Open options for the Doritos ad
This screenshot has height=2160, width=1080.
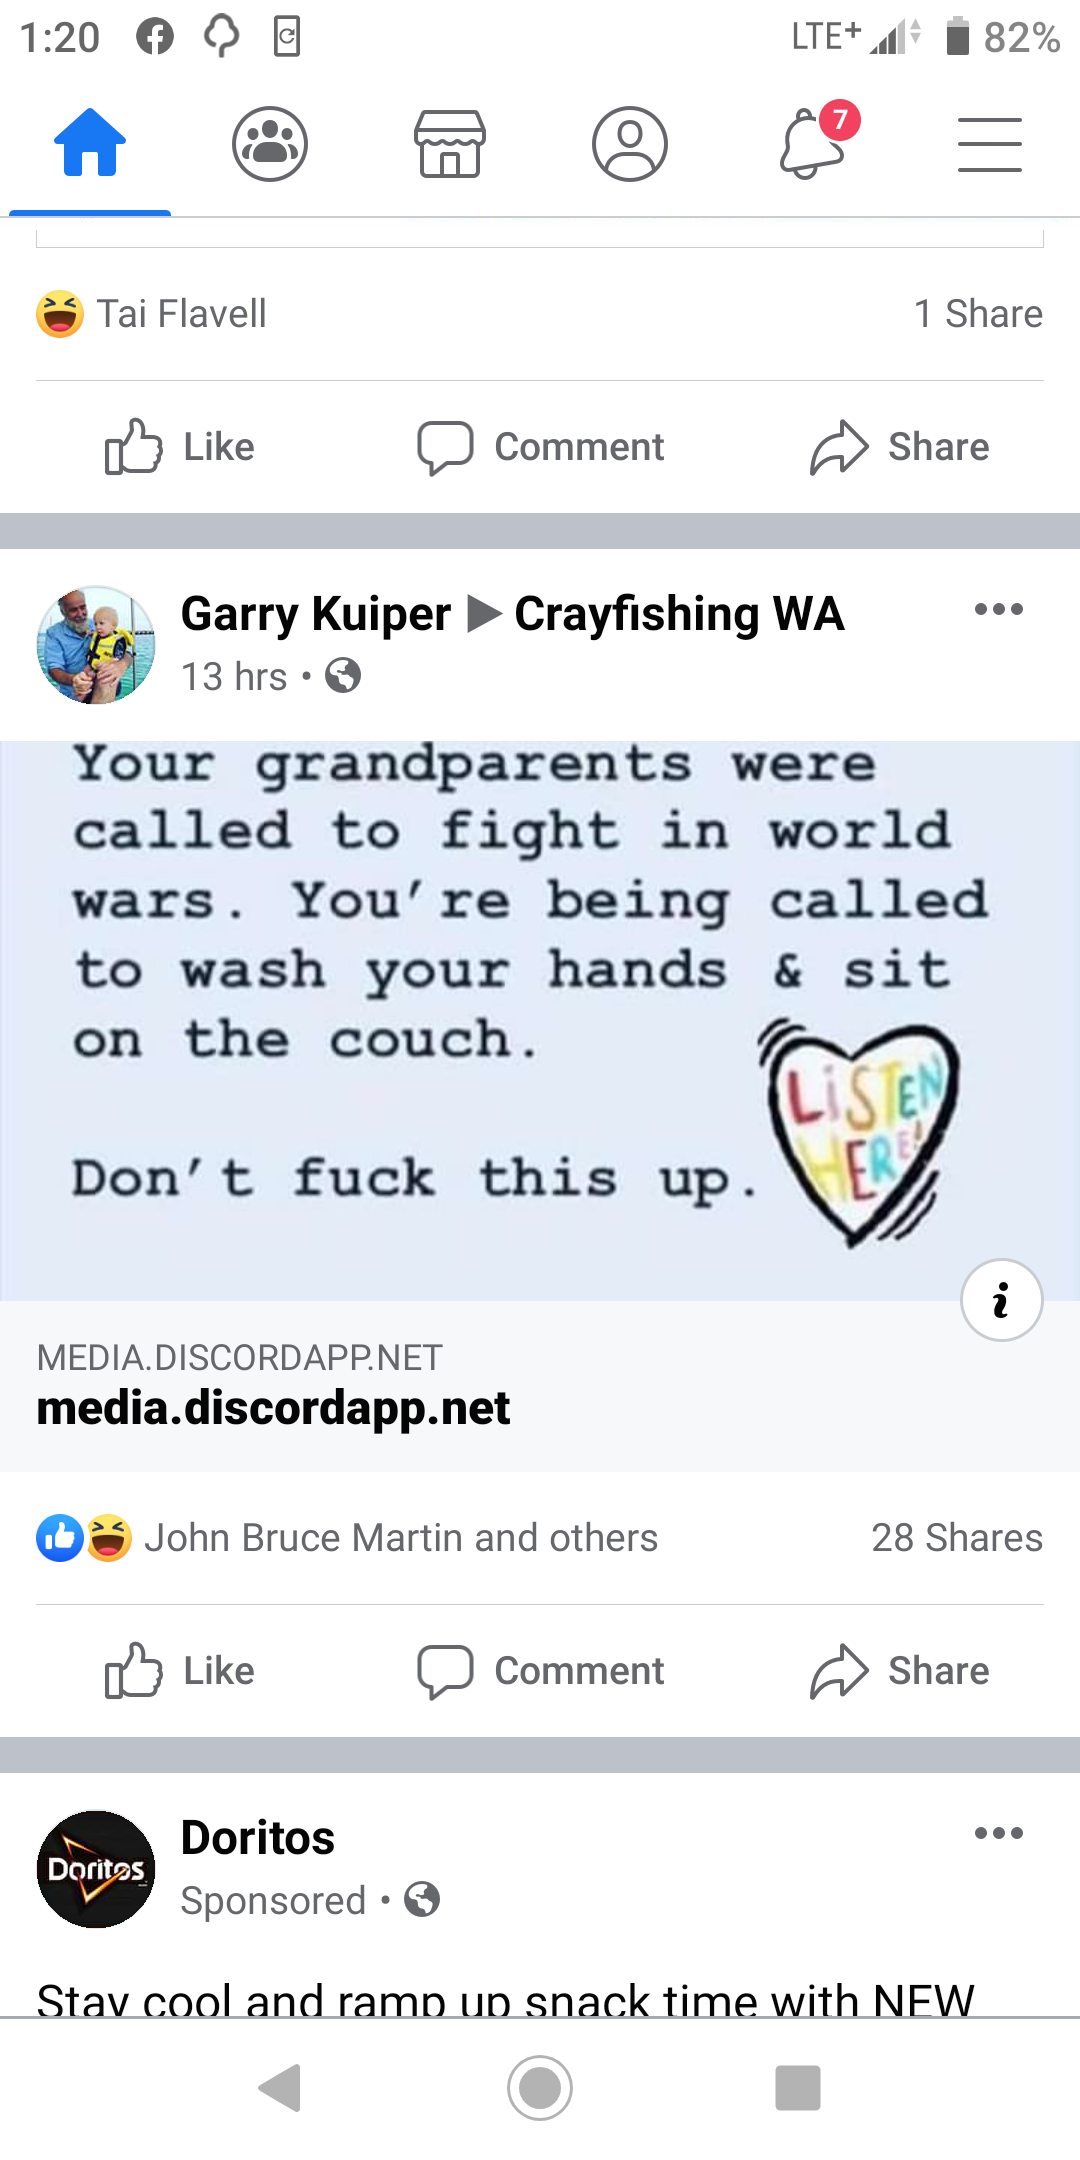tap(999, 1833)
